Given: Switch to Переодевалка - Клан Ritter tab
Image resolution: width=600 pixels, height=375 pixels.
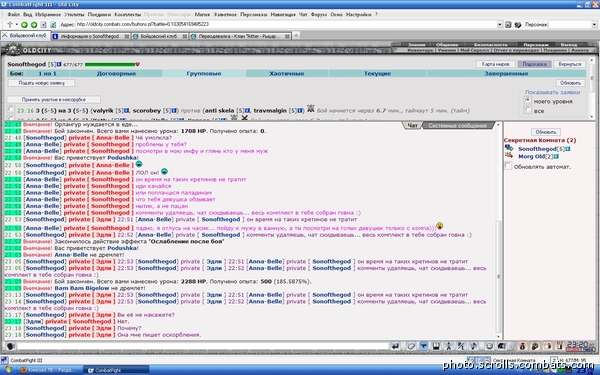Looking at the screenshot, I should (x=240, y=36).
